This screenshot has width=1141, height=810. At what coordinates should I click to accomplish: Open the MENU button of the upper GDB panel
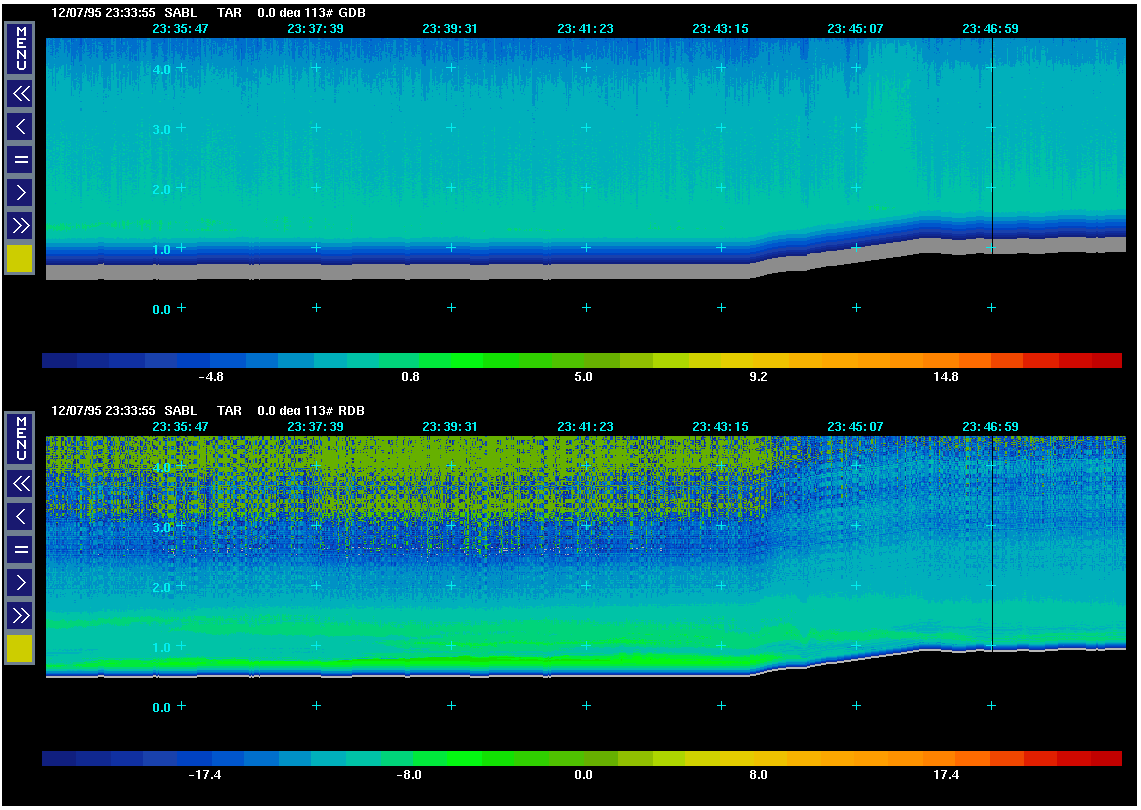coord(20,50)
